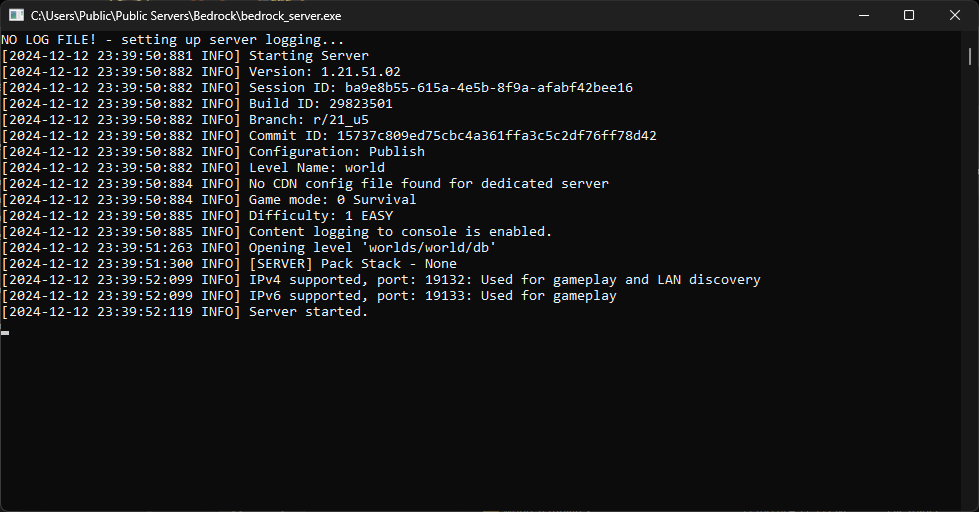
Task: Click the "Configuration: Publish" line
Action: tap(336, 152)
